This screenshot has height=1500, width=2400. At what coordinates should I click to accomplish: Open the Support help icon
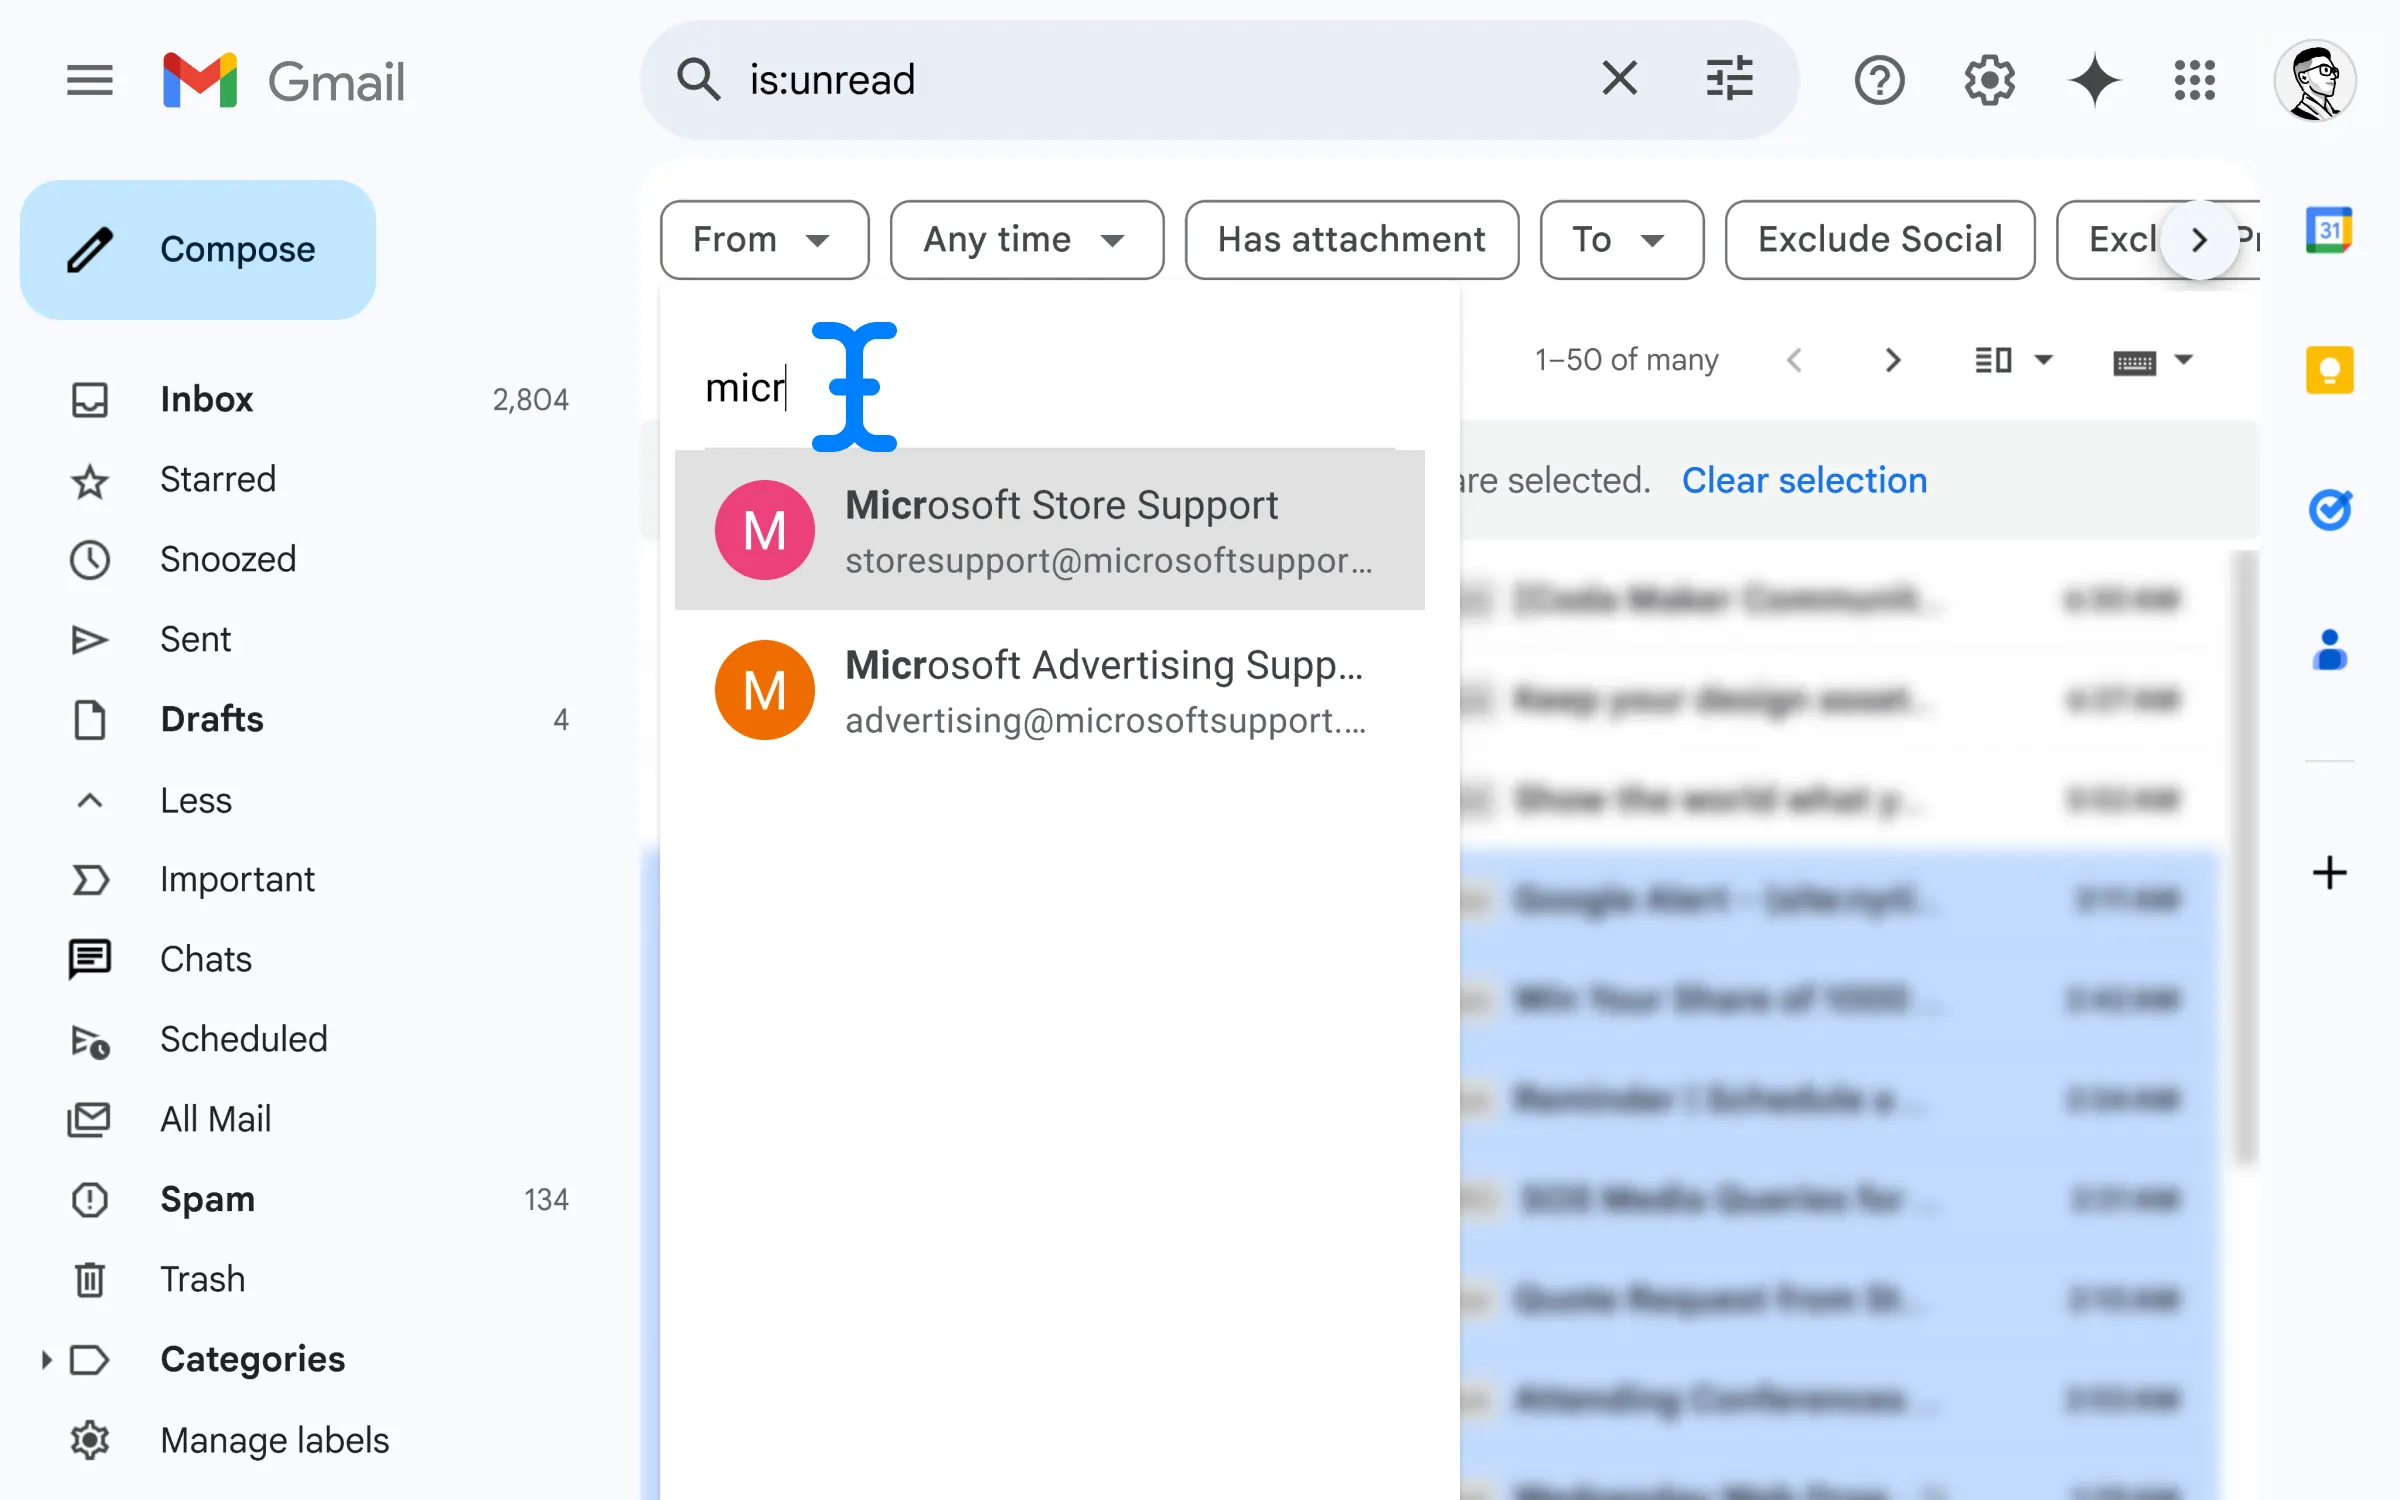point(1880,80)
